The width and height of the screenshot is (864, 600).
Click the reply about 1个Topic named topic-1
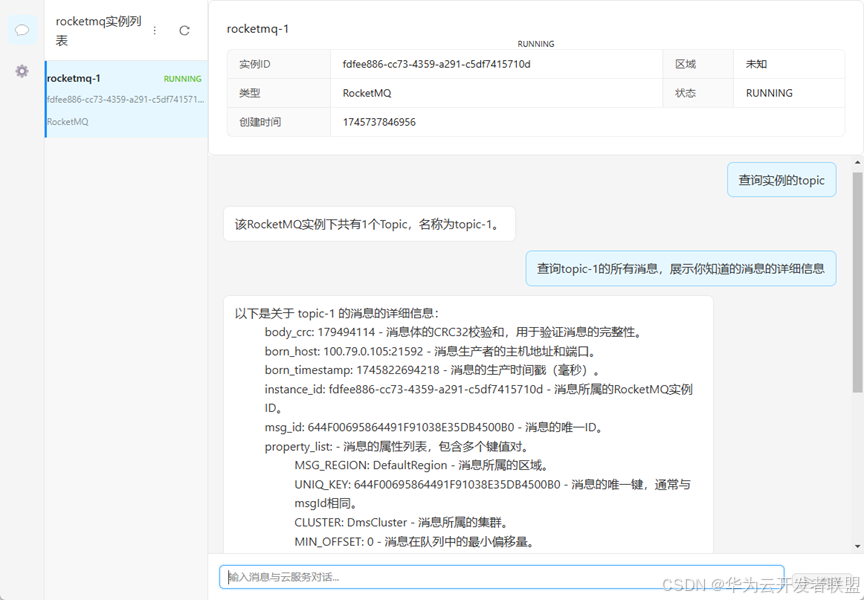pos(369,224)
